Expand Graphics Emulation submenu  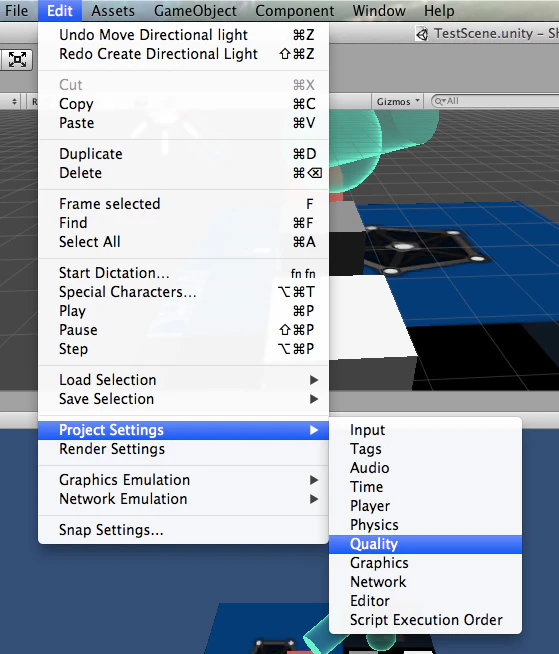184,480
